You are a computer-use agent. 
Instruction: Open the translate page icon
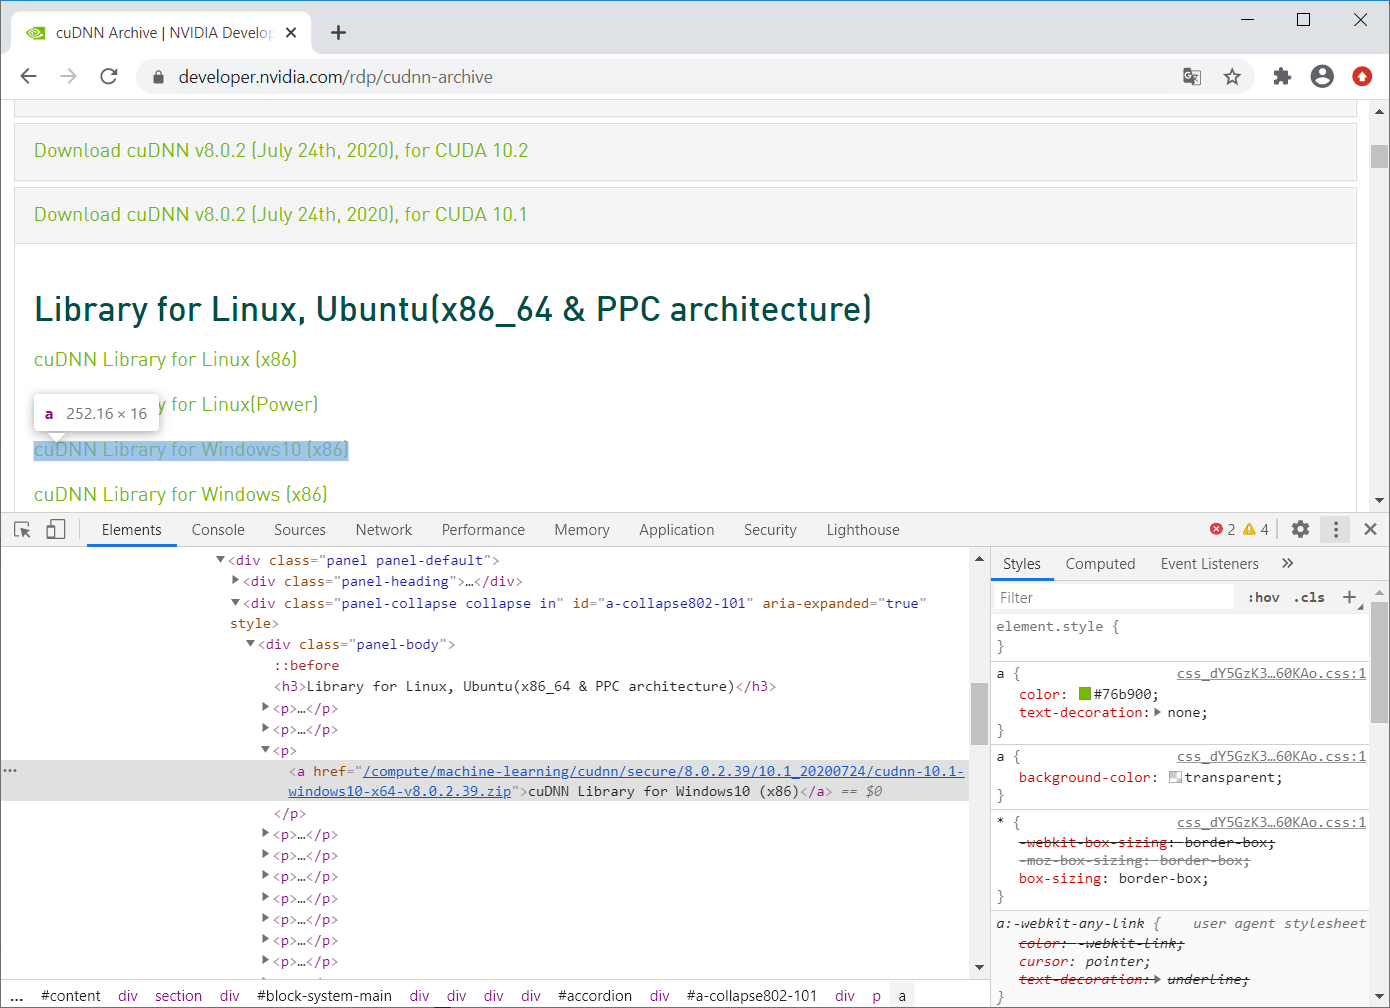coord(1192,77)
